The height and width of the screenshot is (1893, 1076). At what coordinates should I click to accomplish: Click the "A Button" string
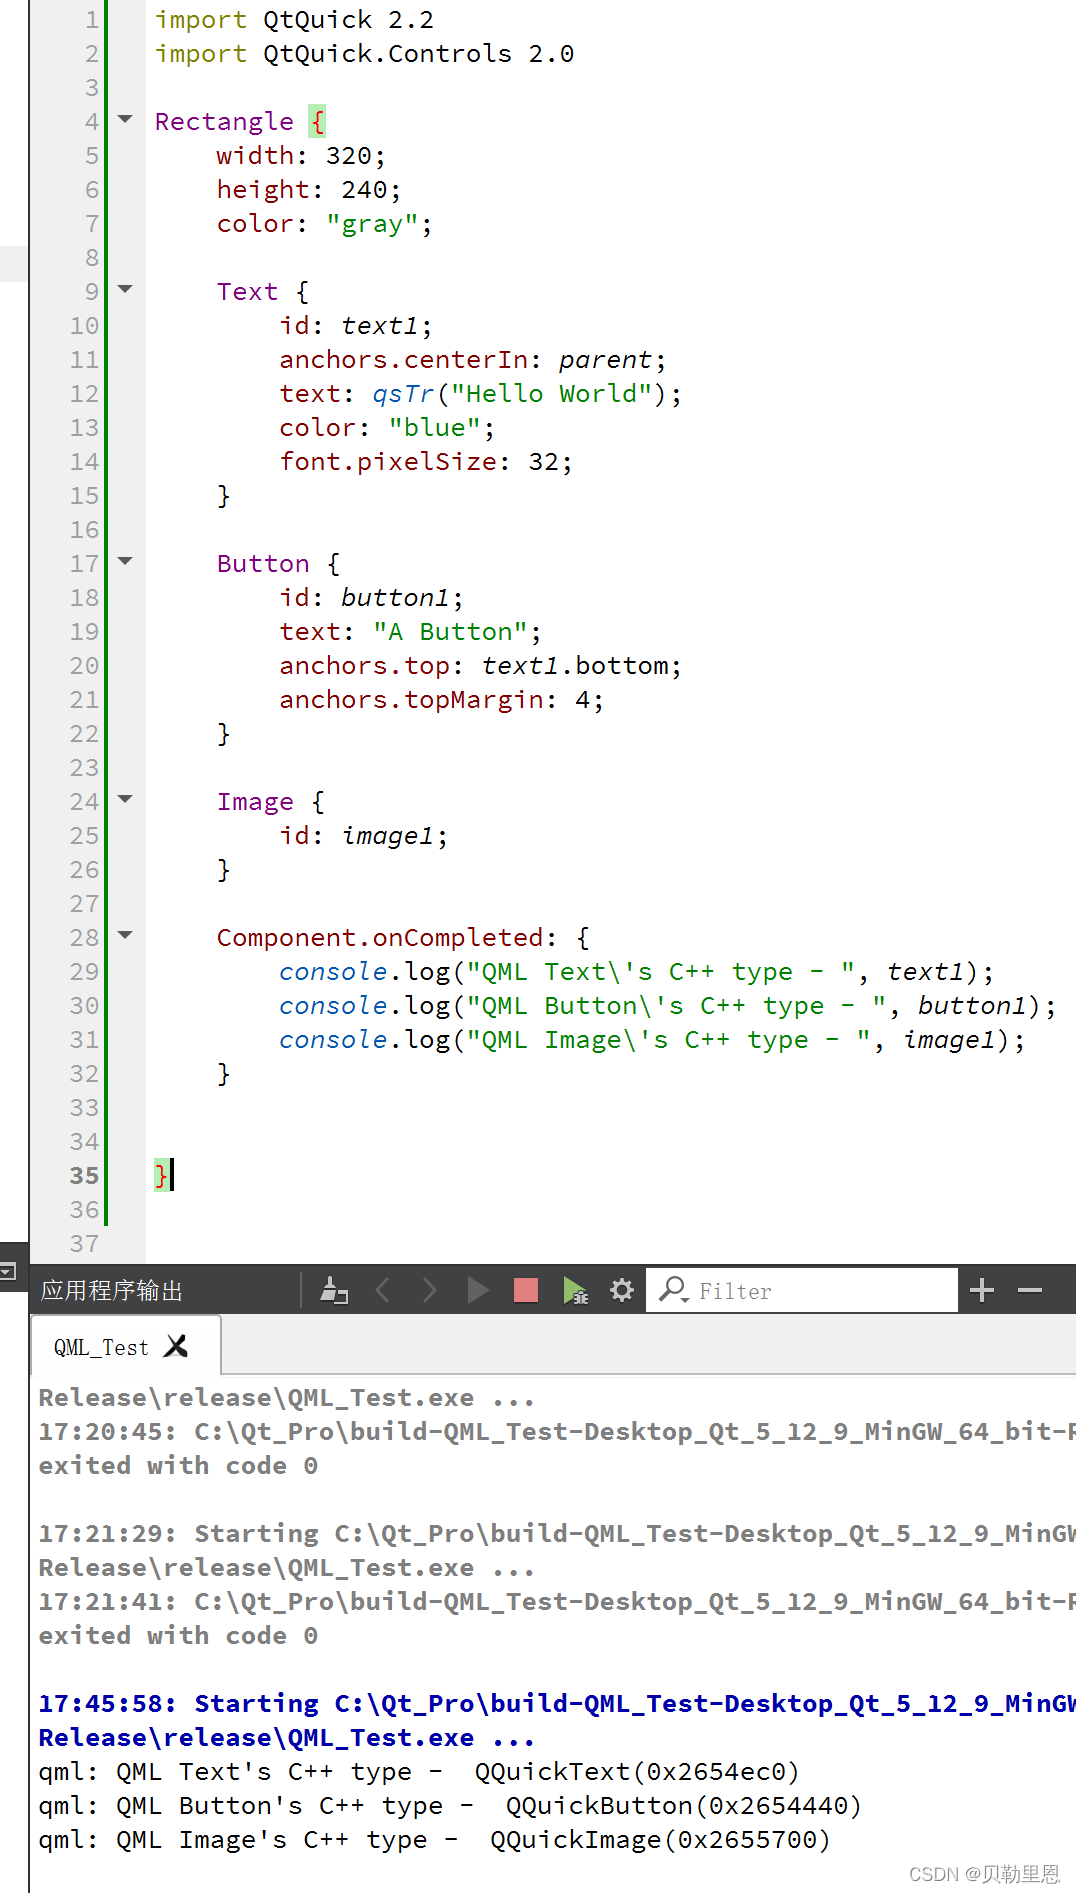pyautogui.click(x=450, y=632)
